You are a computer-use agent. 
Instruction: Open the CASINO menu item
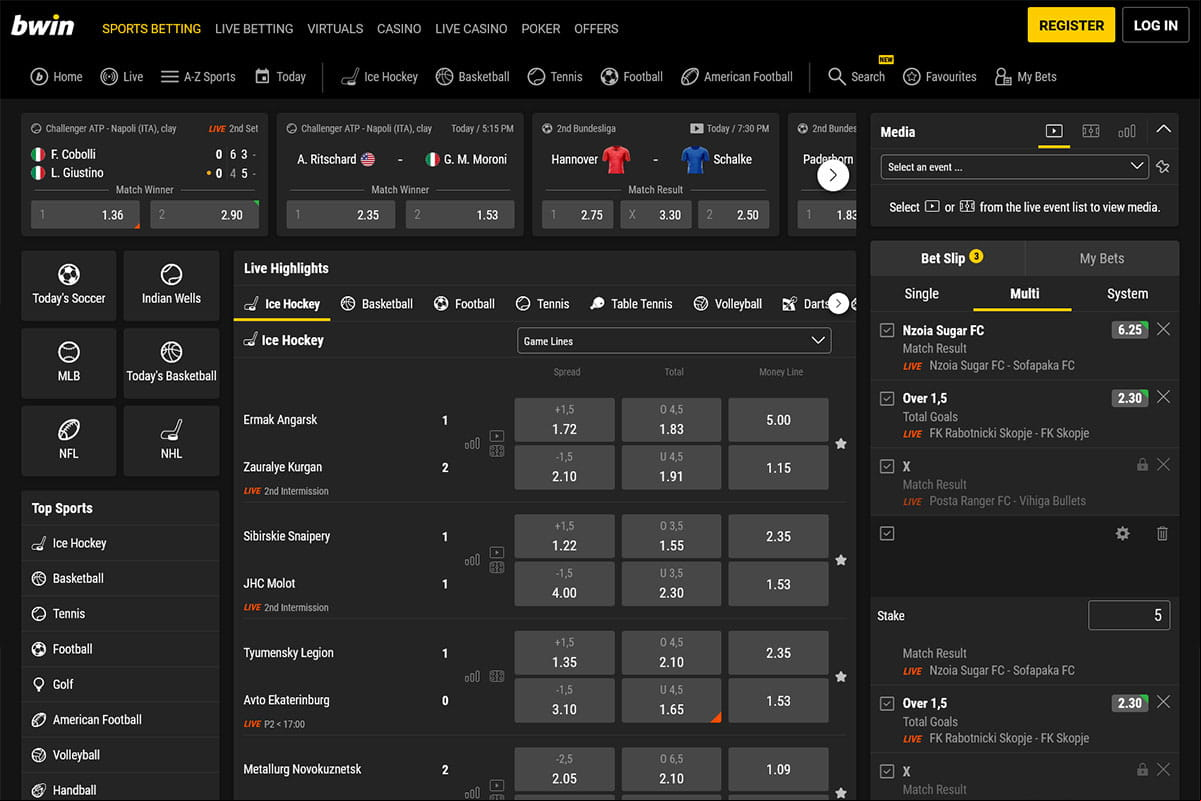click(399, 28)
